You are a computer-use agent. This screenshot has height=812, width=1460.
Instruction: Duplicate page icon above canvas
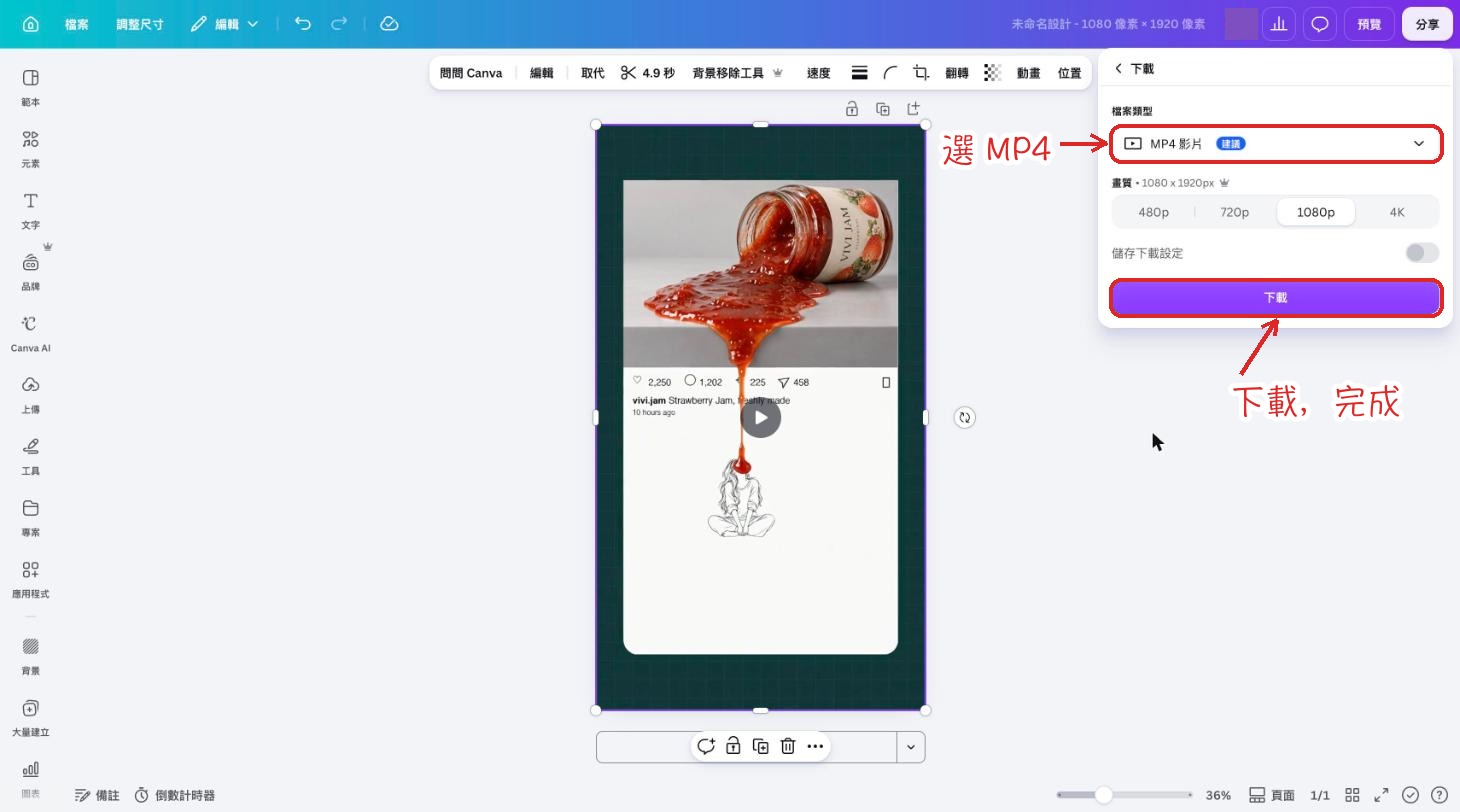click(883, 109)
